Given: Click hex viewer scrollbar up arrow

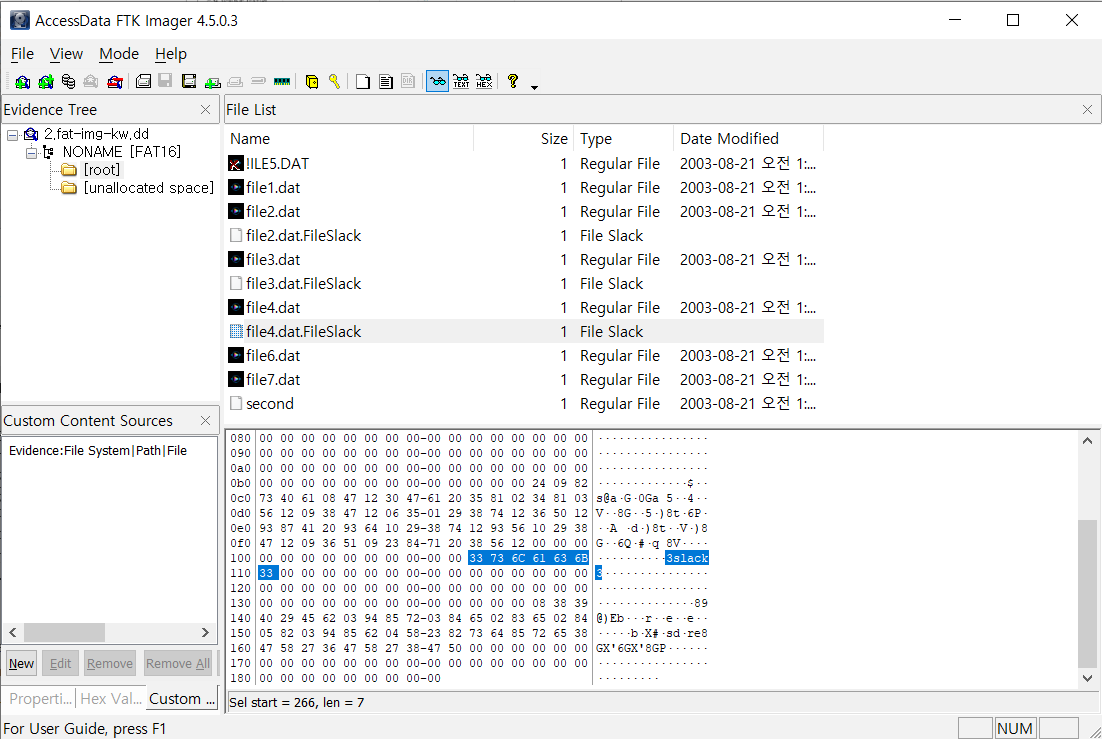Looking at the screenshot, I should pos(1087,441).
